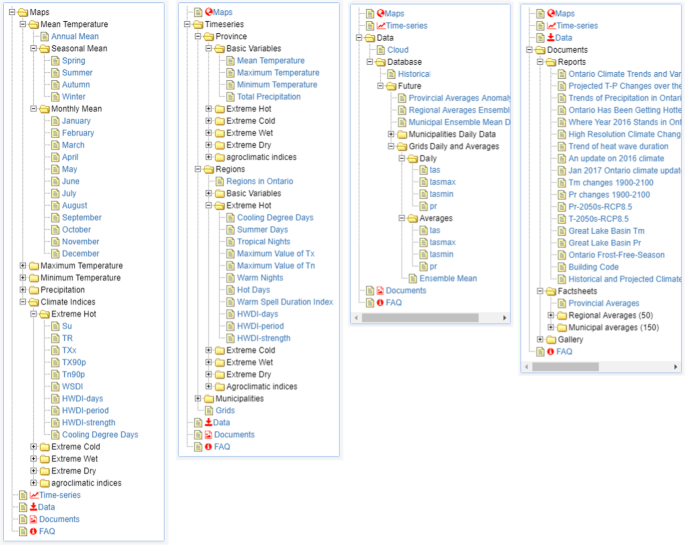Expand Municipal averages (150) folder

pos(550,327)
